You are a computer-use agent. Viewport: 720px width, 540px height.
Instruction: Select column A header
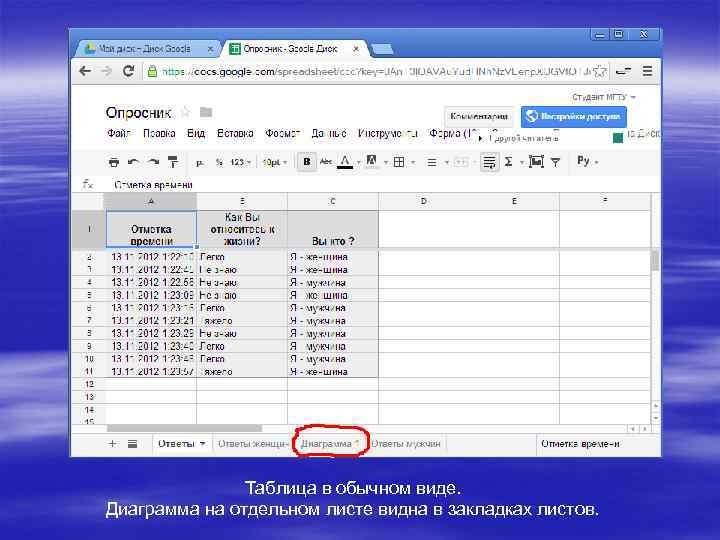(x=151, y=201)
